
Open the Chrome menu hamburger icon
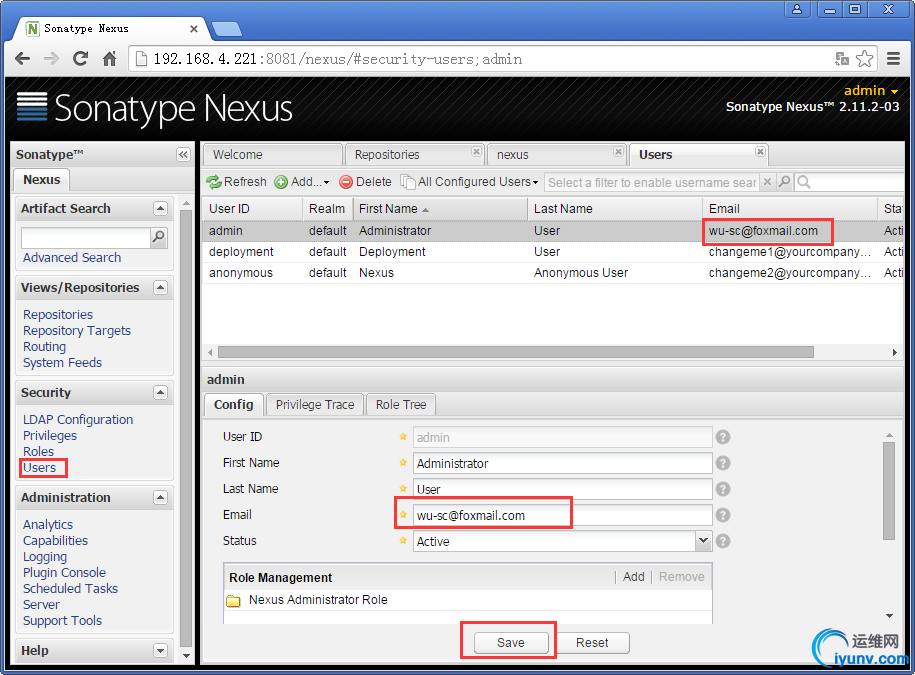click(x=893, y=58)
